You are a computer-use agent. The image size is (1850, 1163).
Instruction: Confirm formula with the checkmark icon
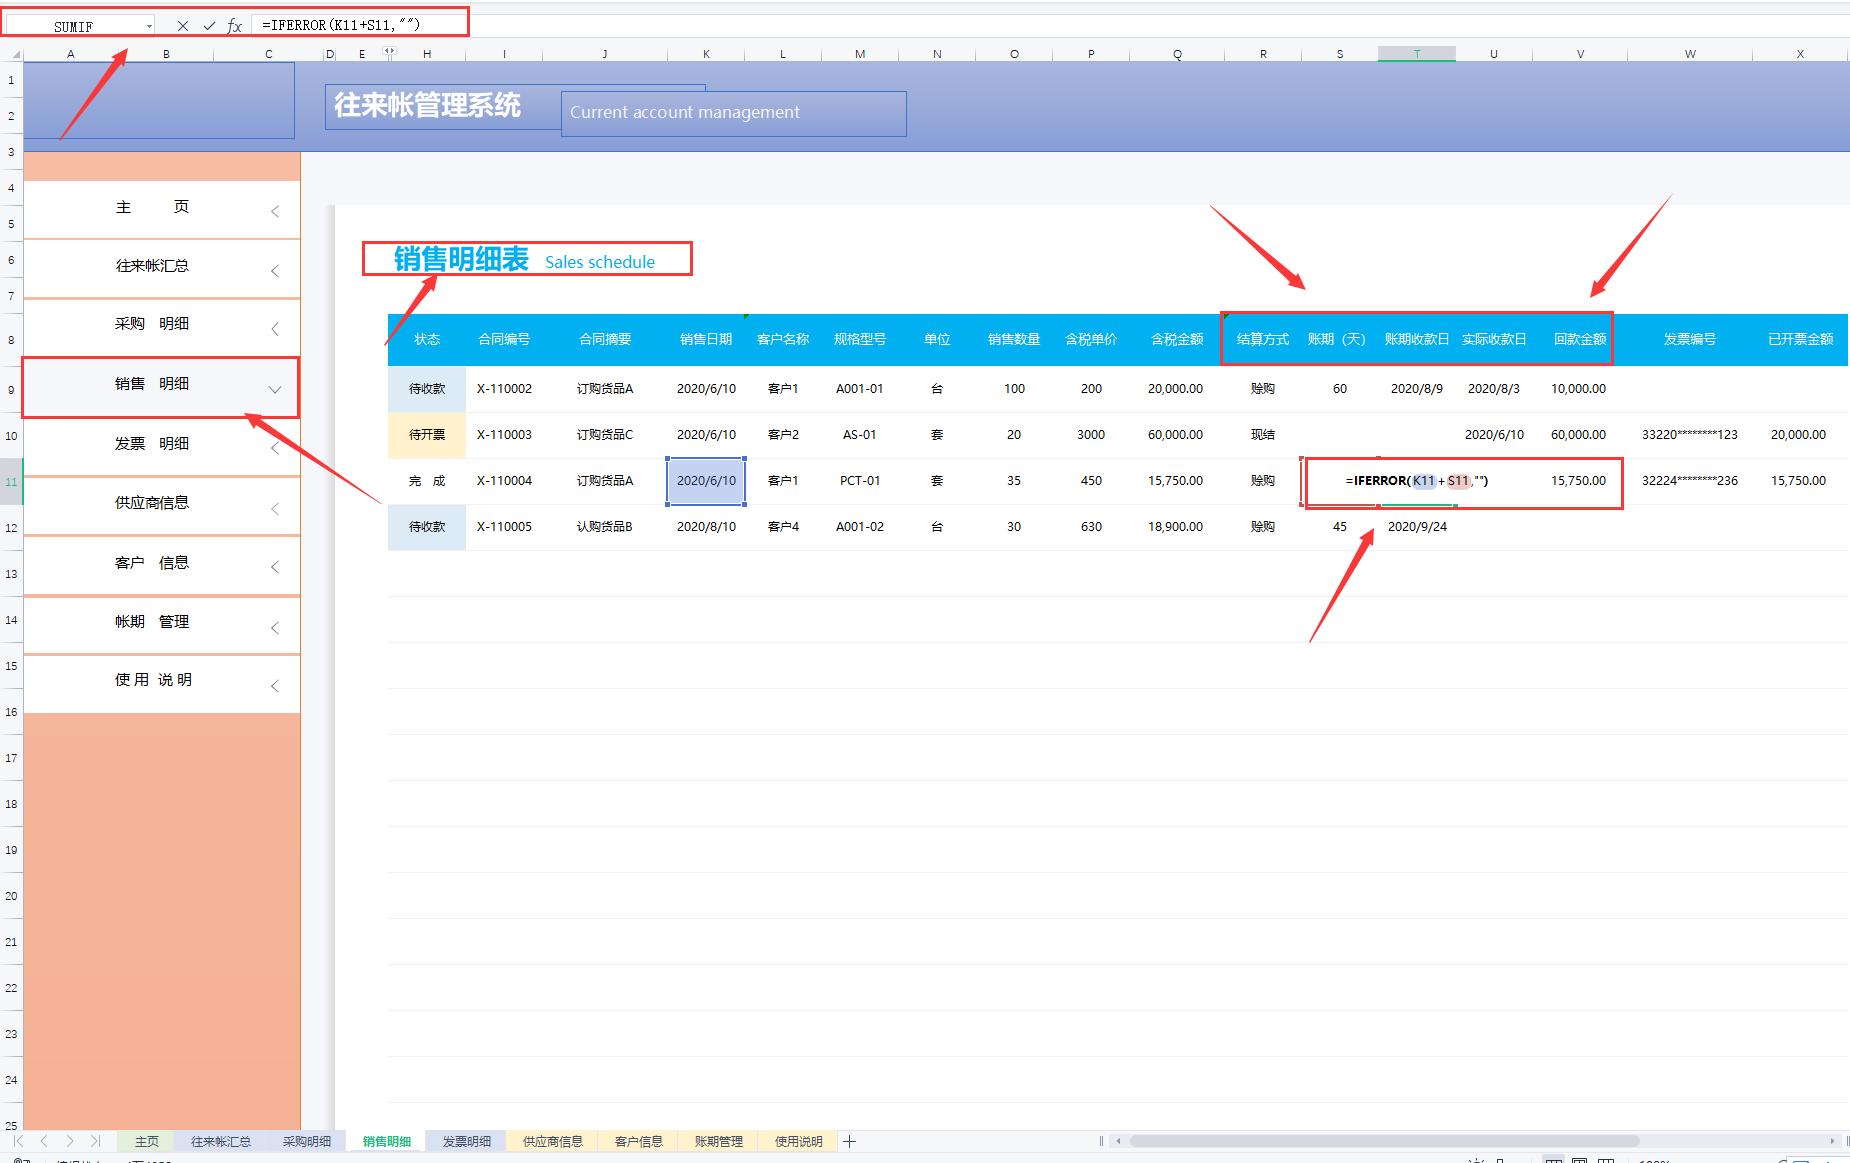point(209,26)
